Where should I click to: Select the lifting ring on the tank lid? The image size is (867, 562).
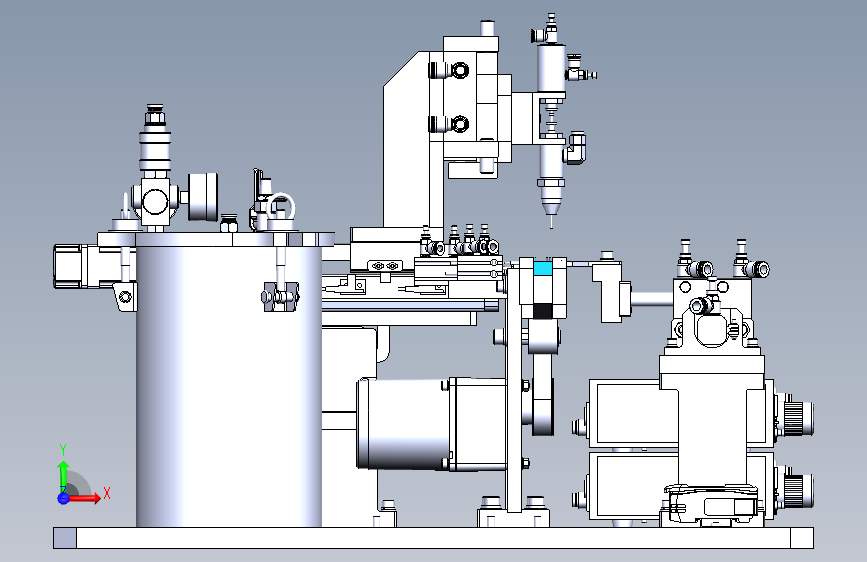281,206
